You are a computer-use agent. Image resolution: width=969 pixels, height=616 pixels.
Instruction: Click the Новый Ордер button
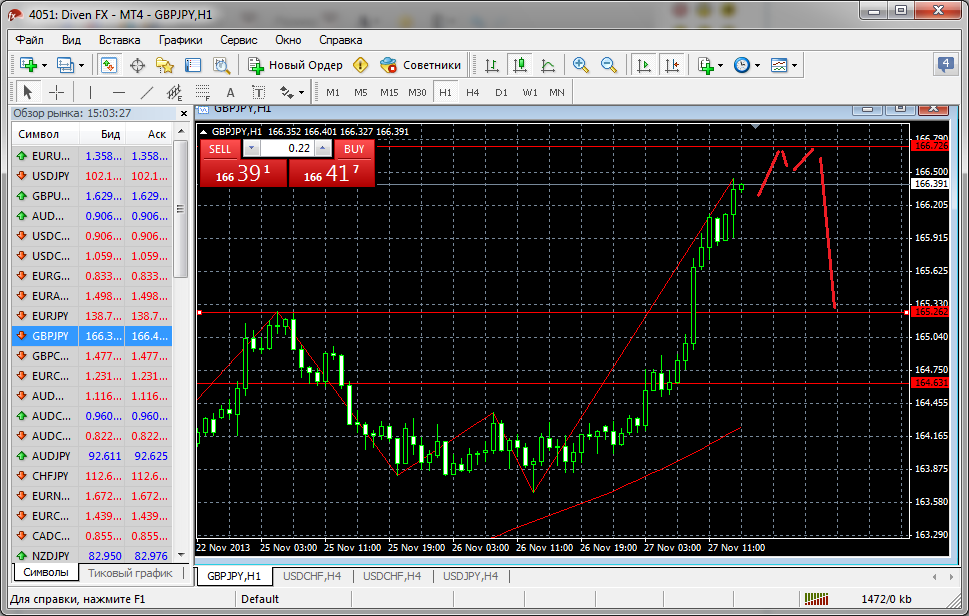(295, 65)
